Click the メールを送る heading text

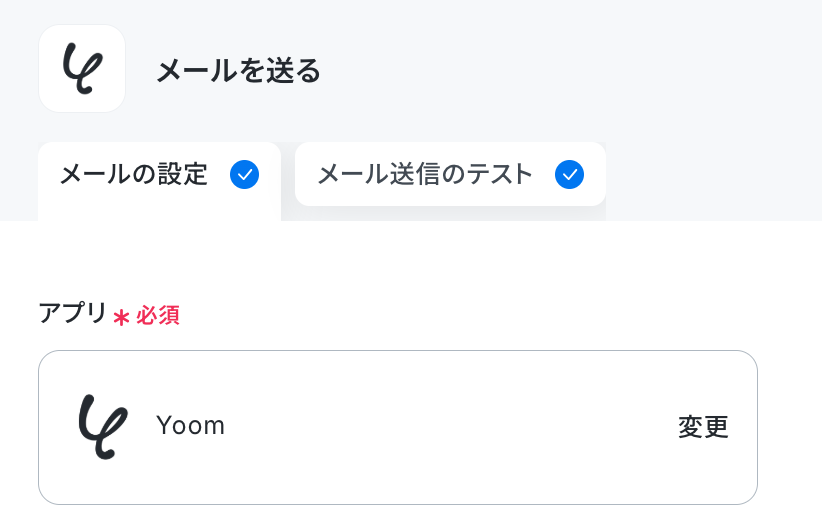coord(239,70)
